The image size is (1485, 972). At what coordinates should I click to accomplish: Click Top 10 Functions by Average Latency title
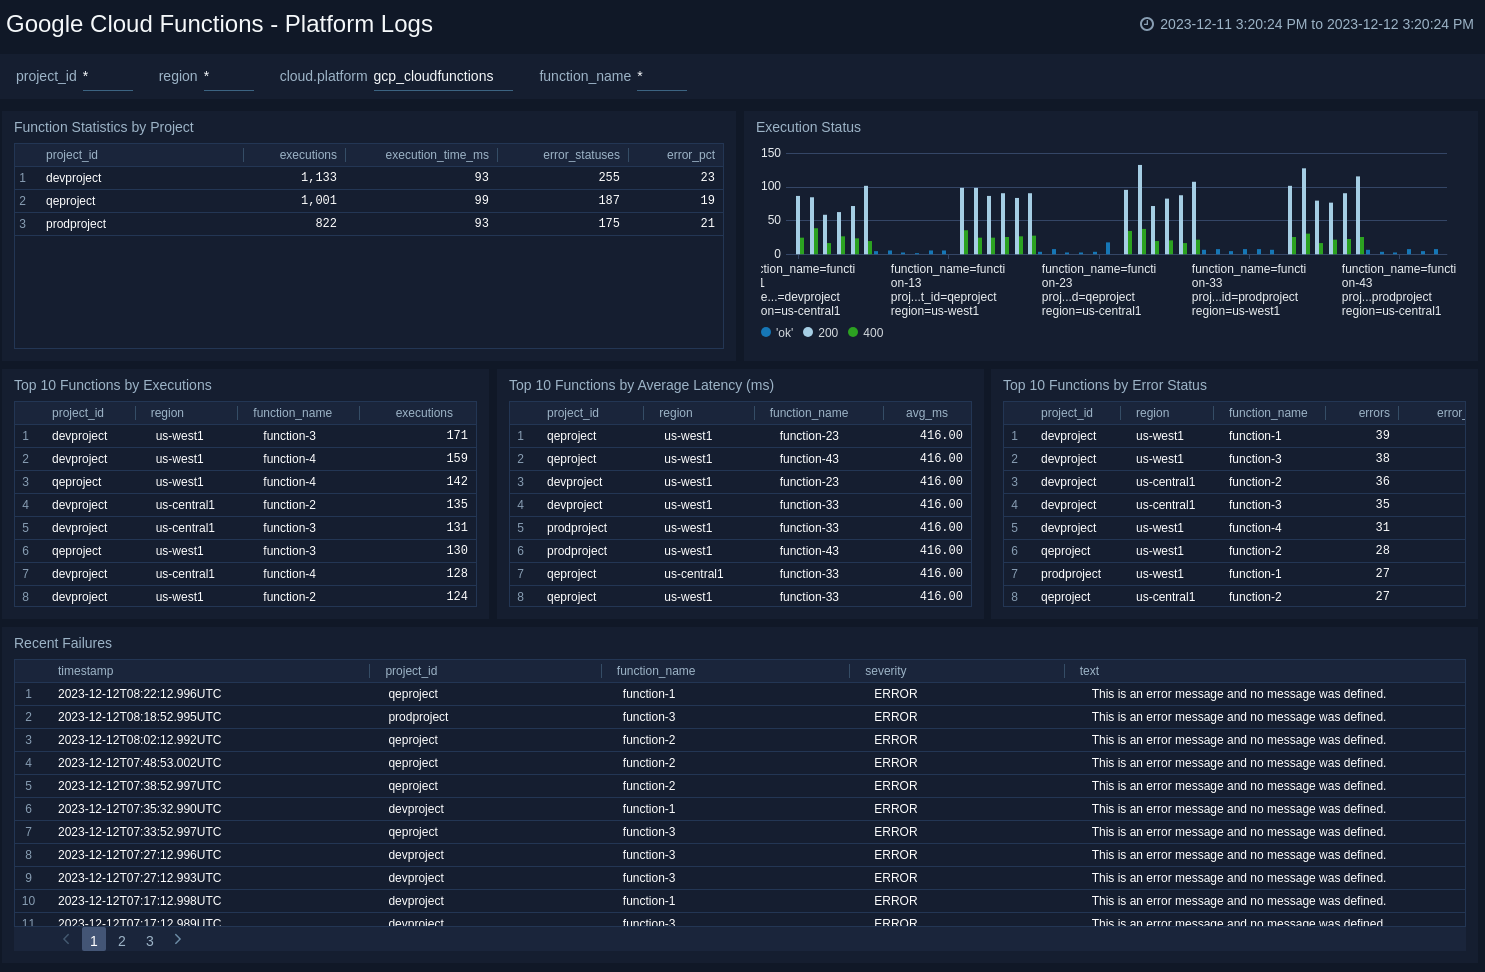pyautogui.click(x=641, y=385)
